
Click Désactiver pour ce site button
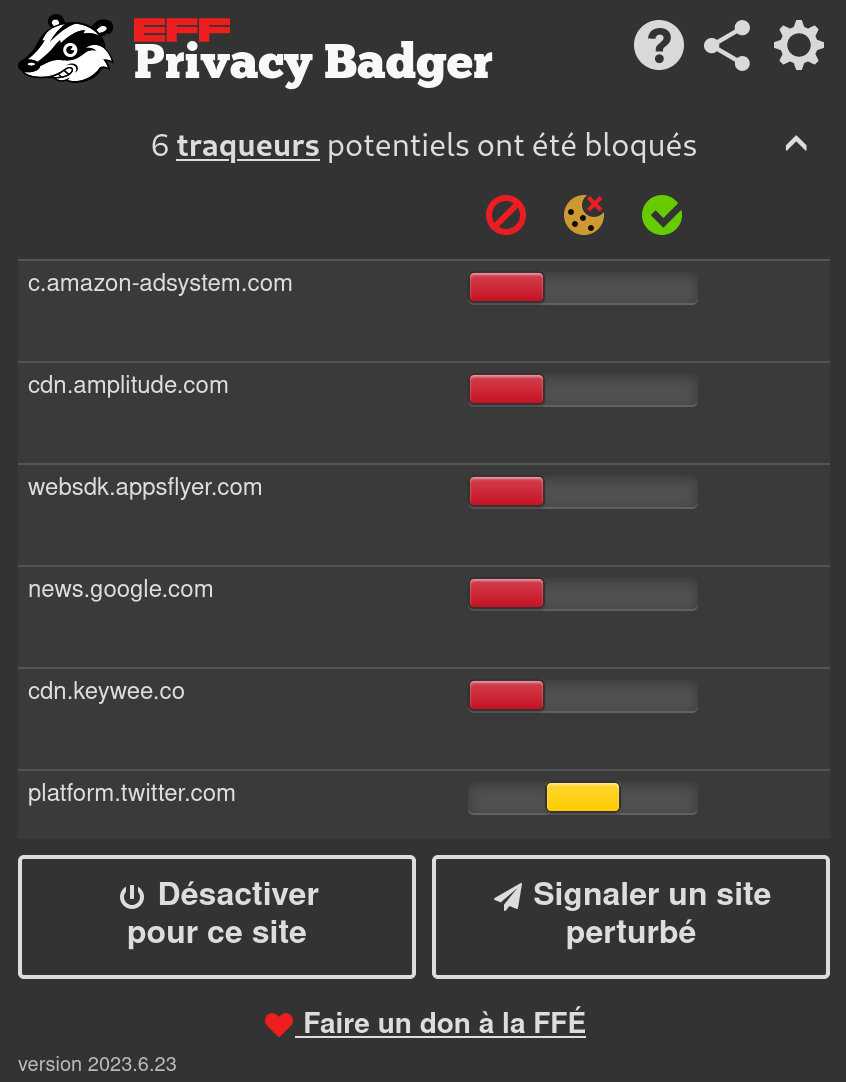(217, 916)
